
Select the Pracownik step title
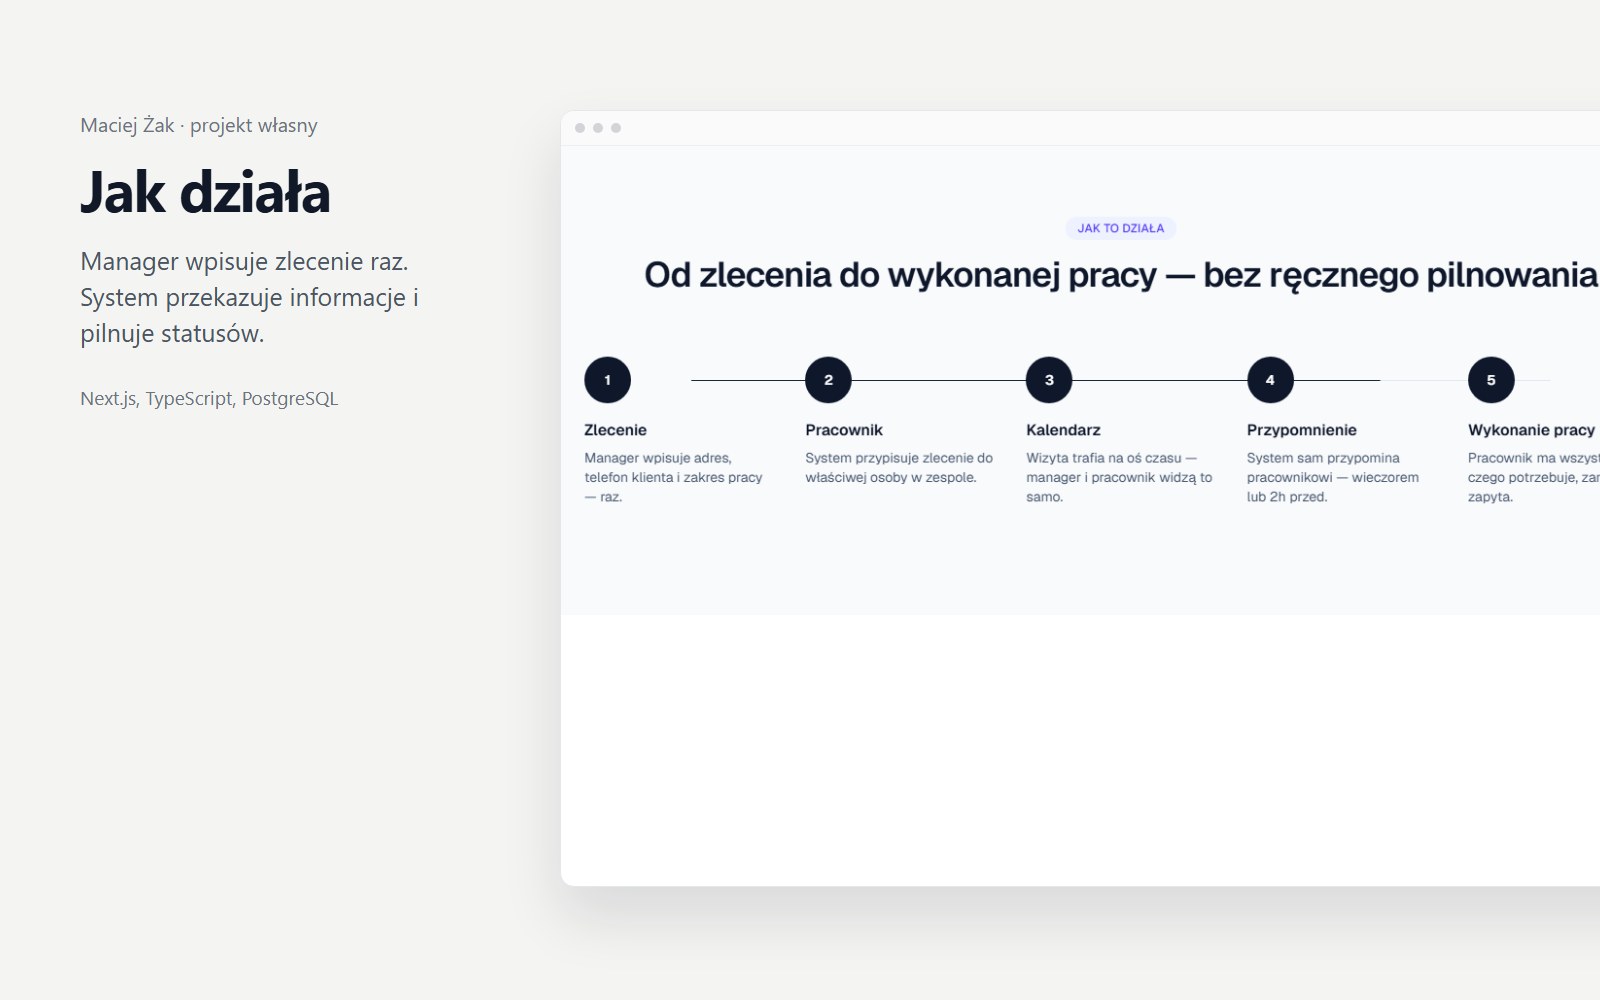click(x=844, y=430)
